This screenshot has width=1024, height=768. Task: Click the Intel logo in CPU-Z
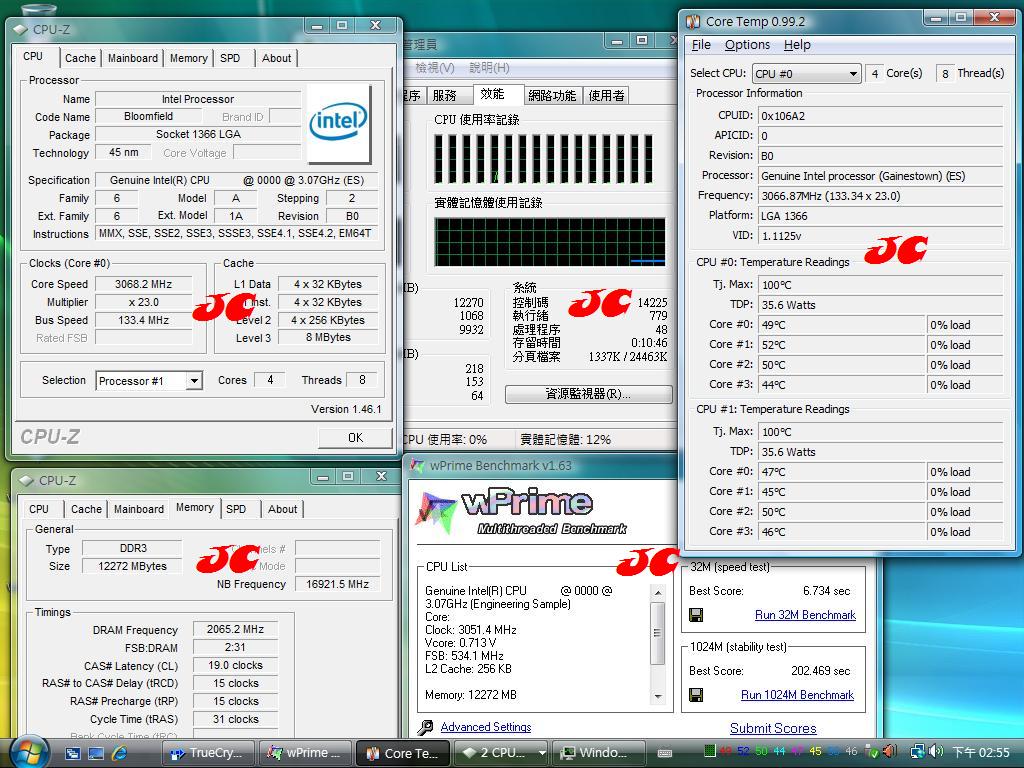338,122
